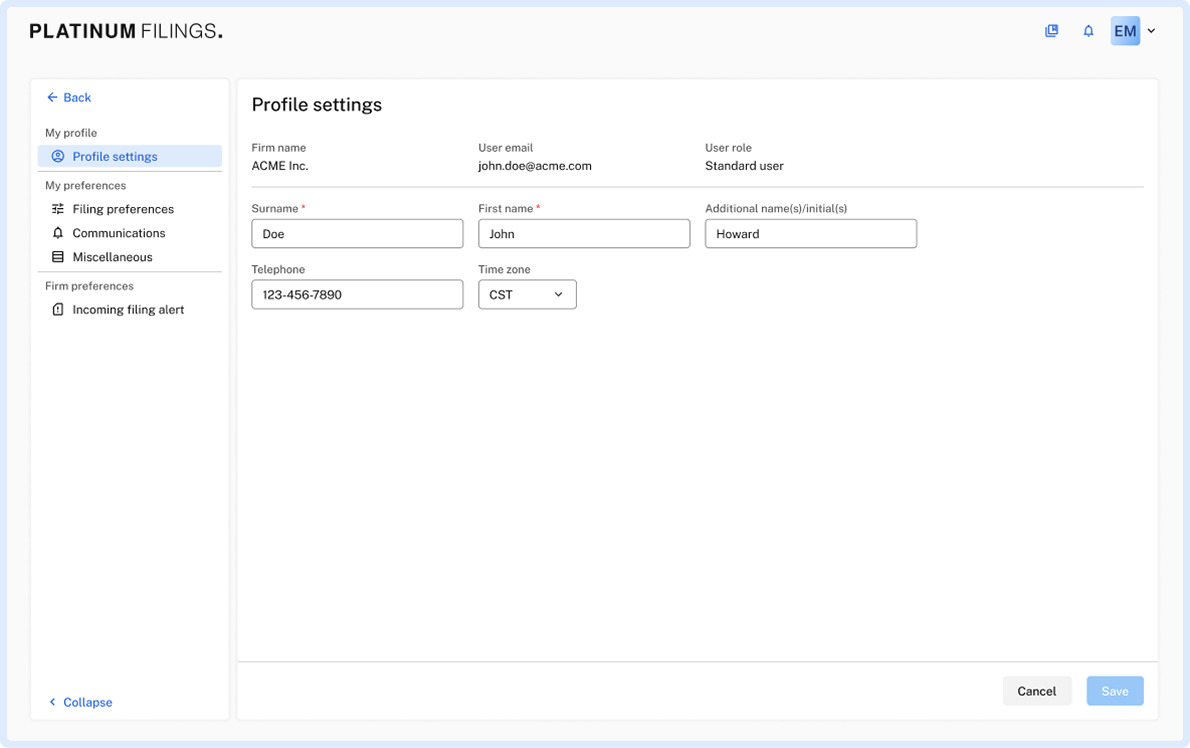Viewport: 1190px width, 748px height.
Task: Click the Communications bell icon
Action: coord(58,233)
